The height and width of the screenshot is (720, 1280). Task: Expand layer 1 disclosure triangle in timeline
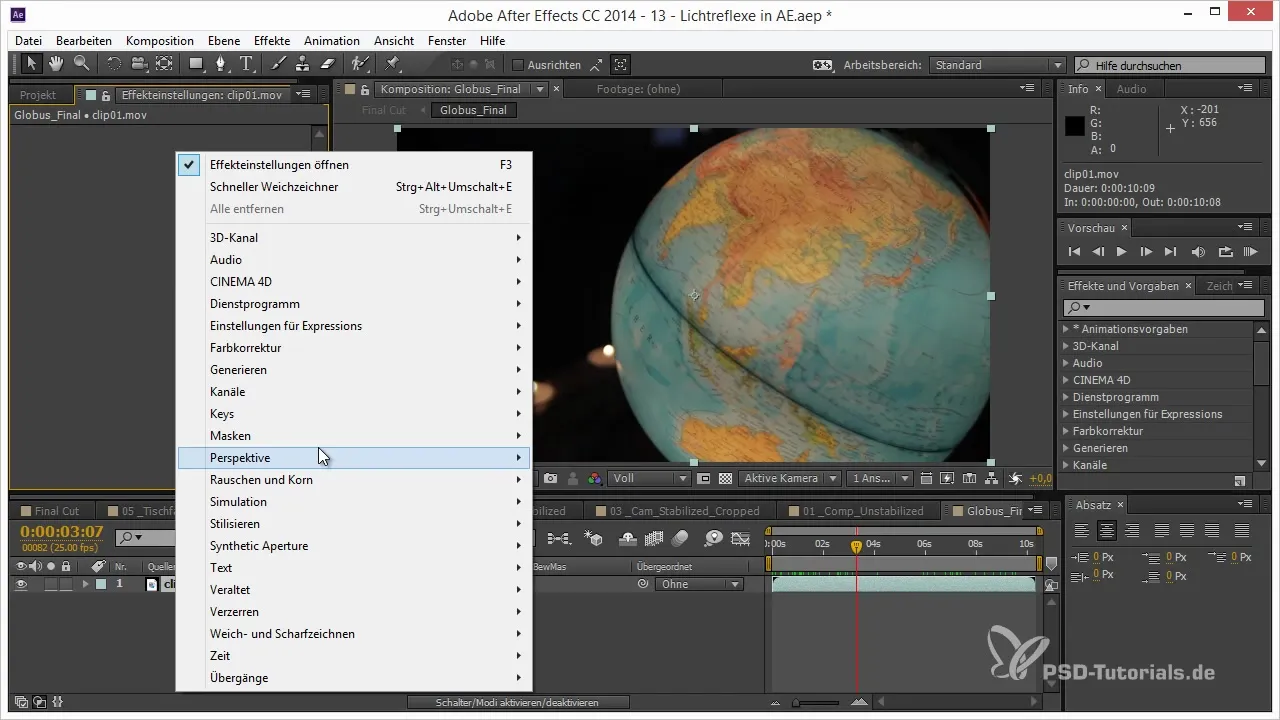coord(85,584)
